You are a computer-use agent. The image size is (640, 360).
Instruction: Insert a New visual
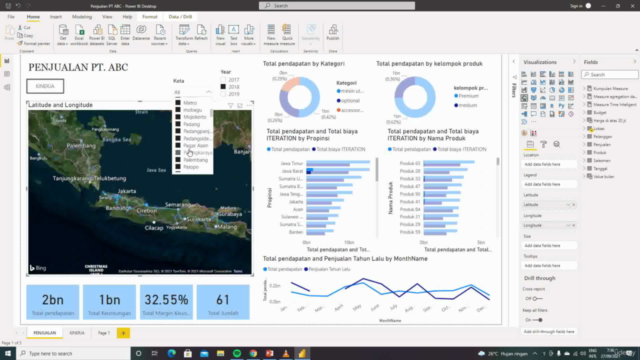pyautogui.click(x=220, y=35)
